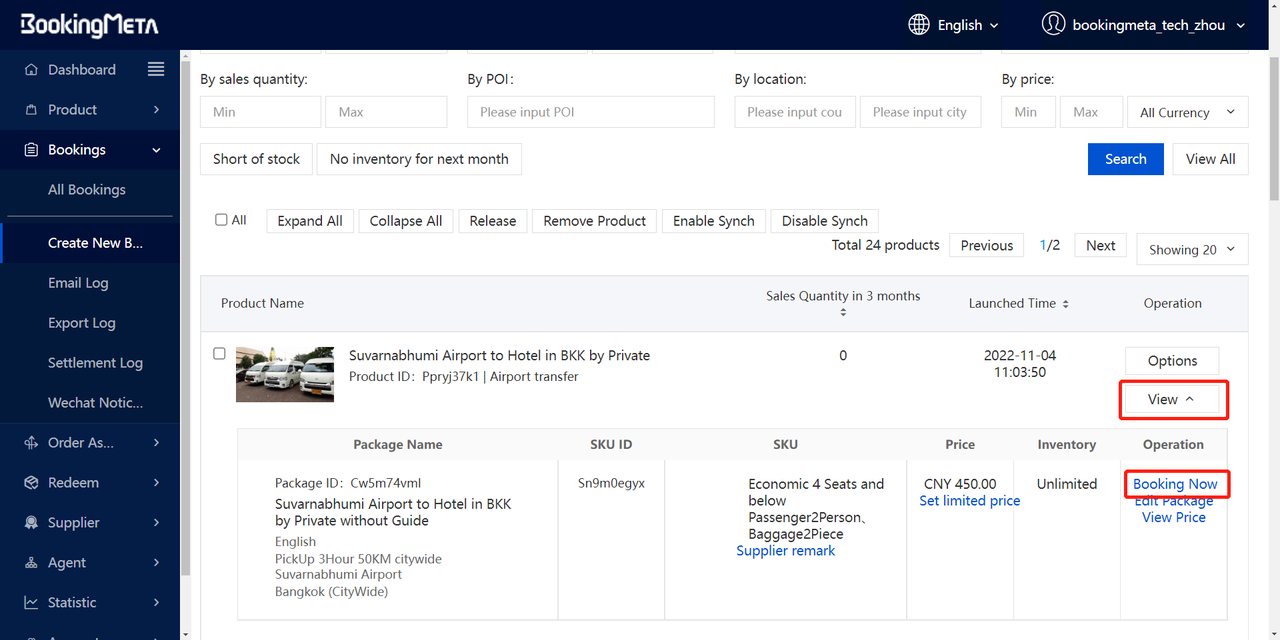Viewport: 1280px width, 640px height.
Task: Open the Showing 20 page size dropdown
Action: click(x=1192, y=250)
